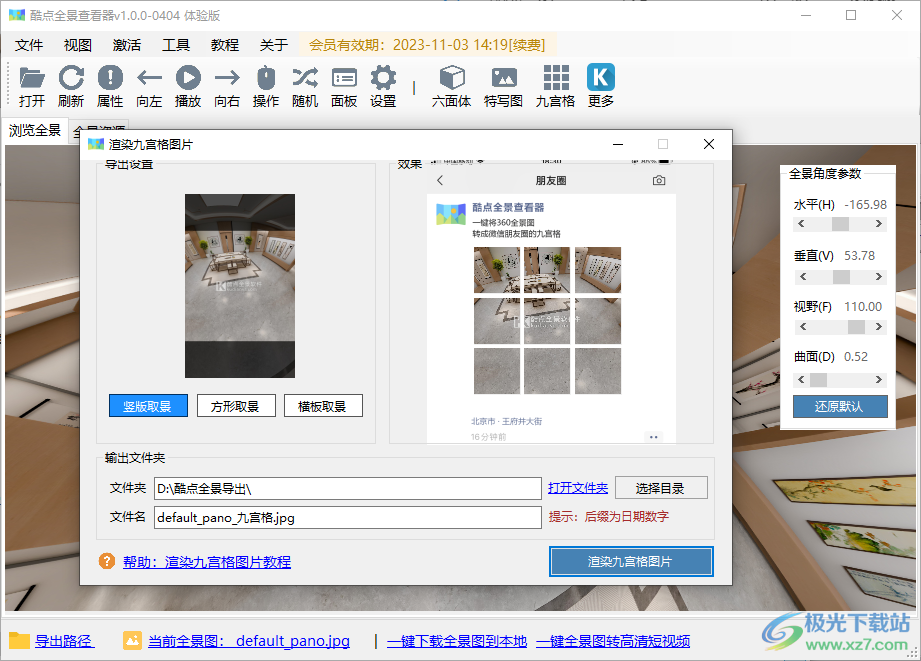Viewport: 921px width, 661px height.
Task: Click the 垂直(V) slider thumb
Action: tap(841, 276)
